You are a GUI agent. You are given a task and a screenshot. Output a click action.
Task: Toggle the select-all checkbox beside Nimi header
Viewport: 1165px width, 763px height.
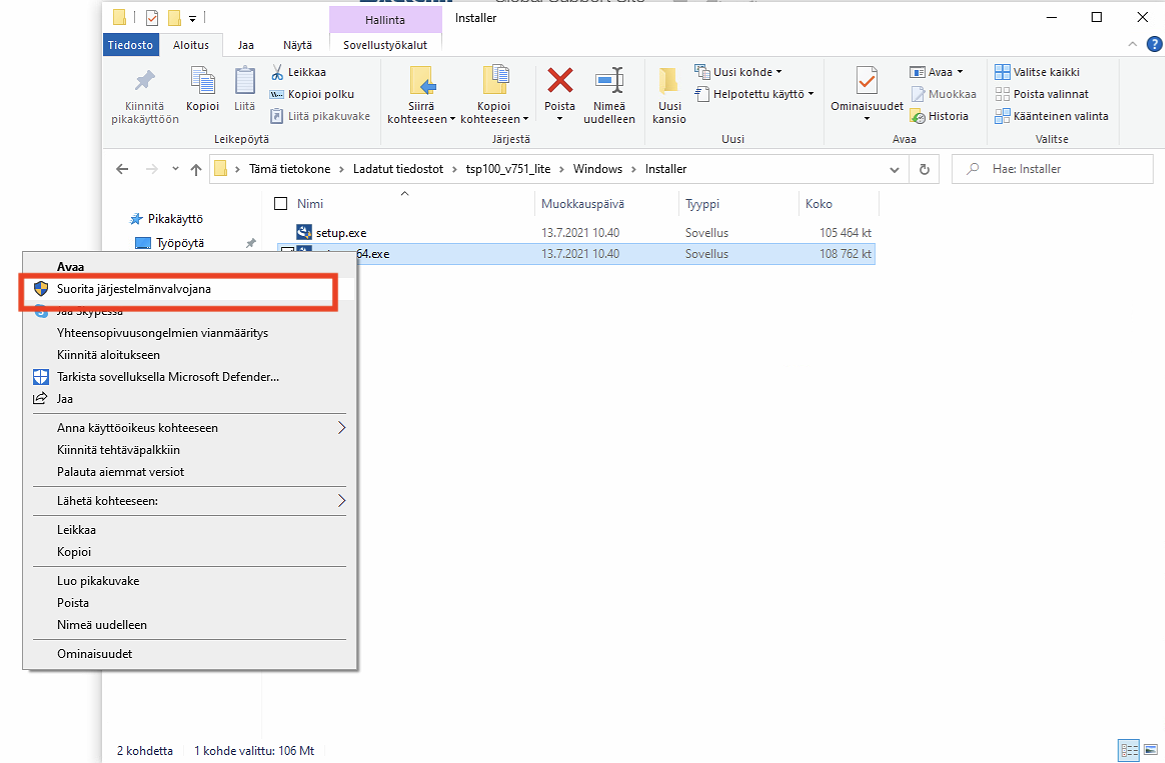coord(281,203)
